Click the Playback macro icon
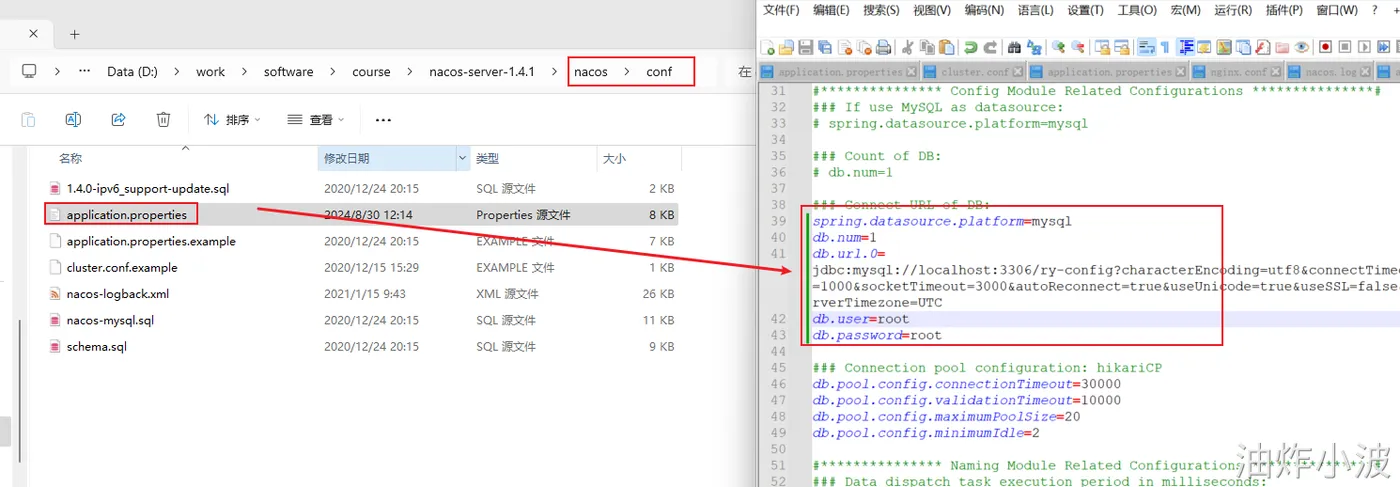 1364,47
